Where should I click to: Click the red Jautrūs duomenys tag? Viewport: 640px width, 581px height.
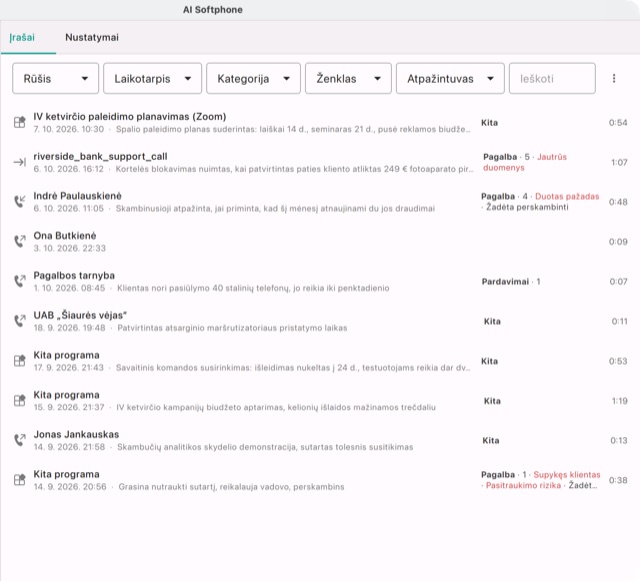525,162
